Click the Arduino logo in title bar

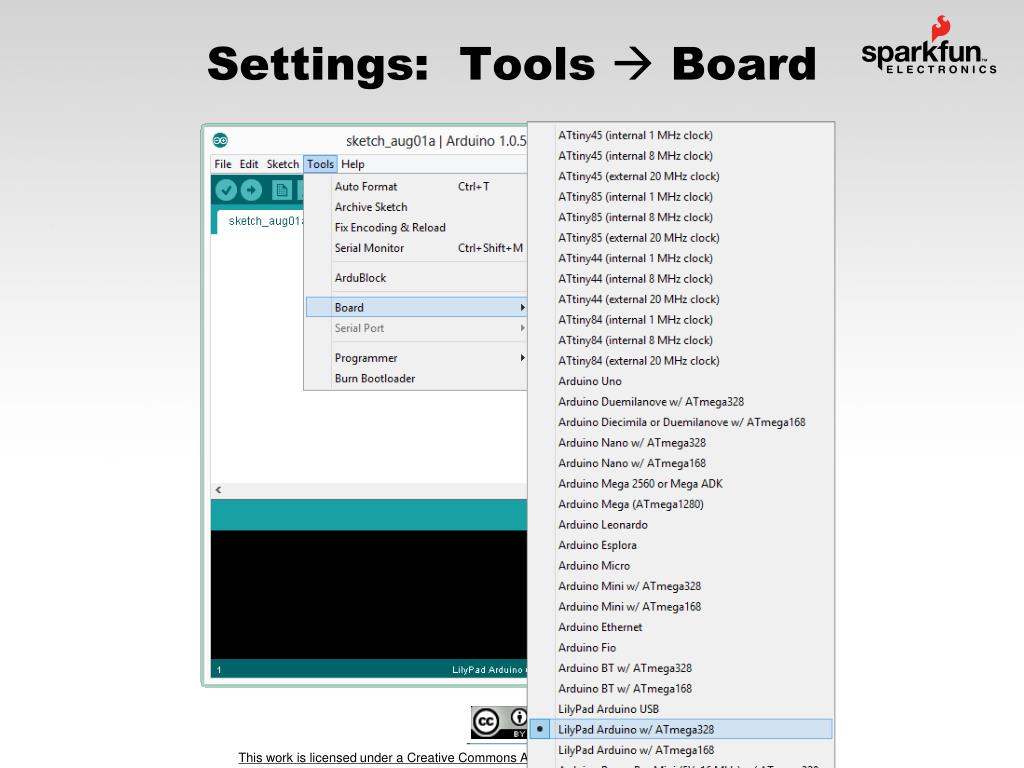tap(220, 140)
